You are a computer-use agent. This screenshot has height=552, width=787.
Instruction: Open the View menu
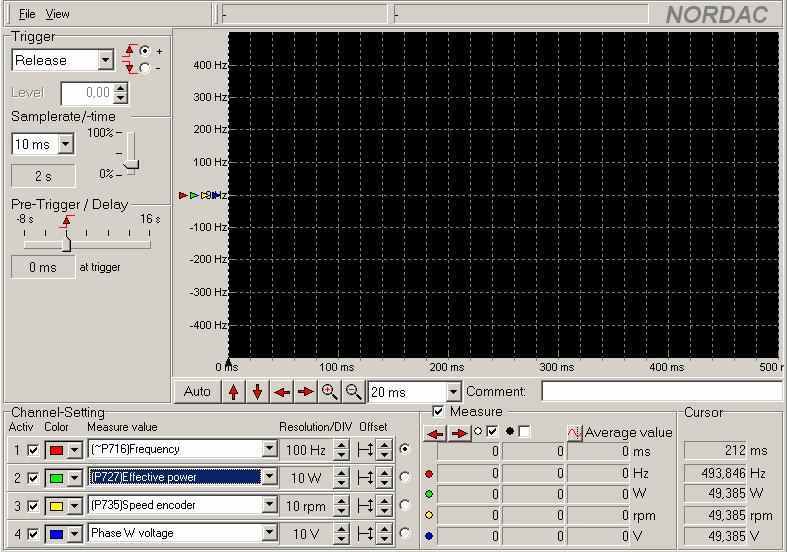57,14
